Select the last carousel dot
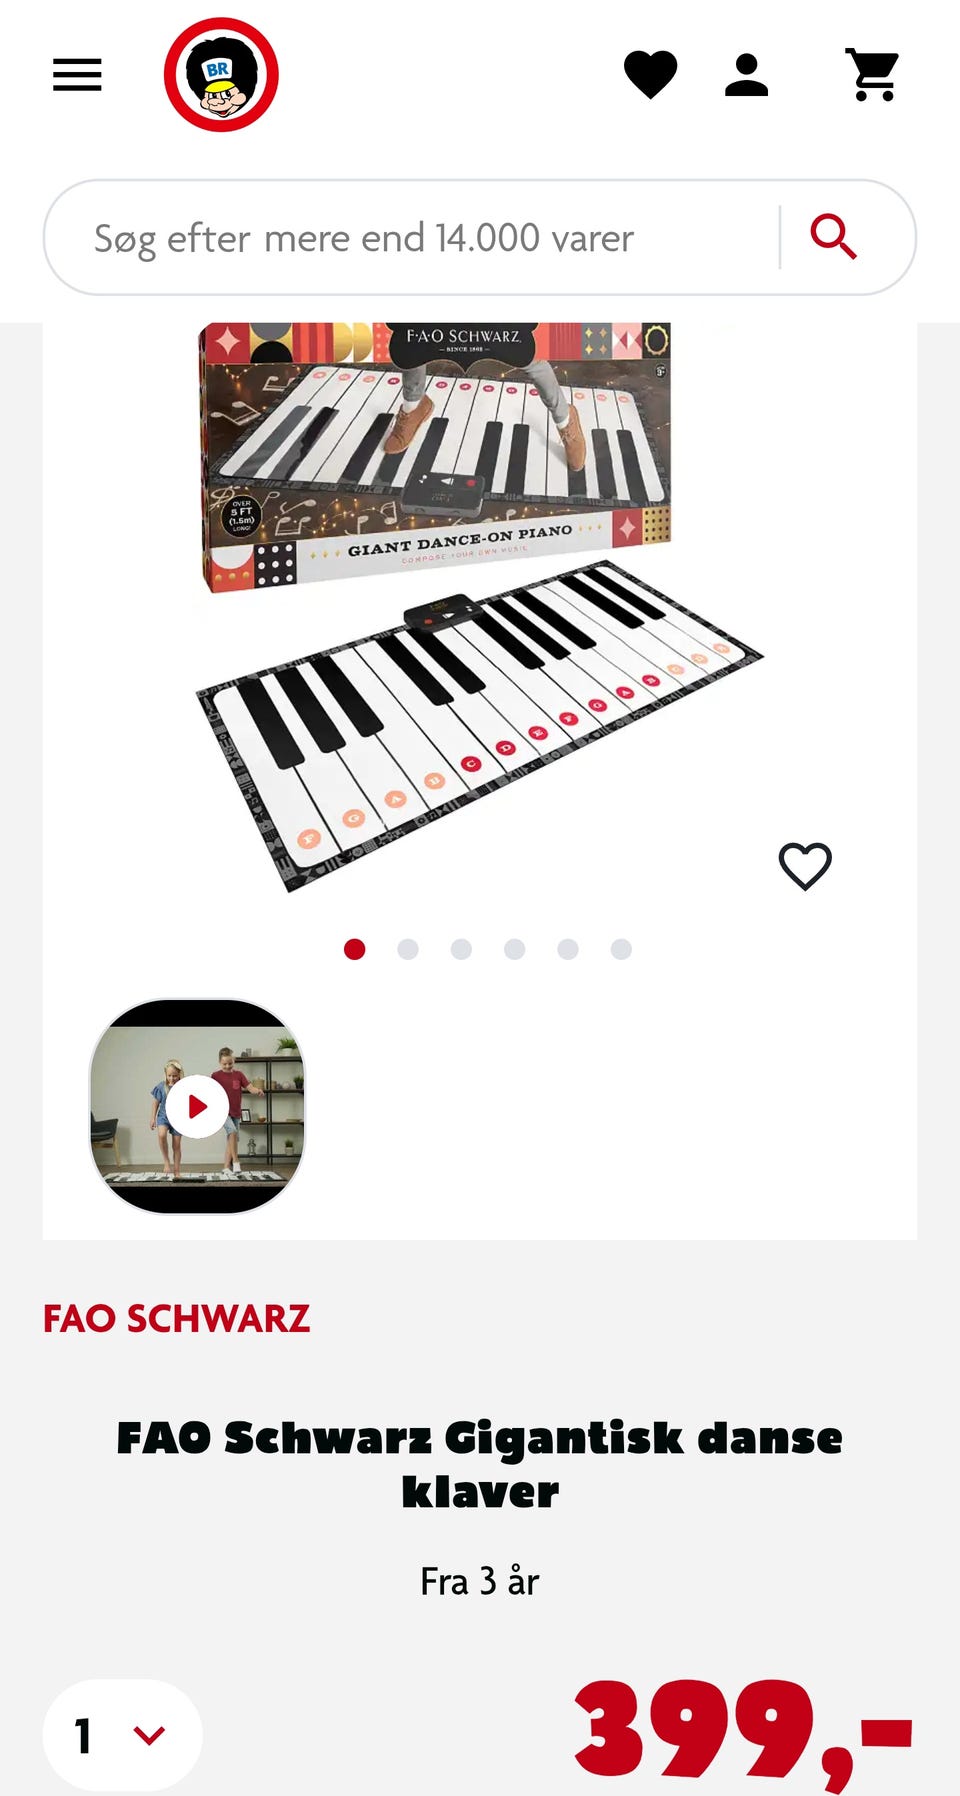The width and height of the screenshot is (960, 1796). coord(621,949)
